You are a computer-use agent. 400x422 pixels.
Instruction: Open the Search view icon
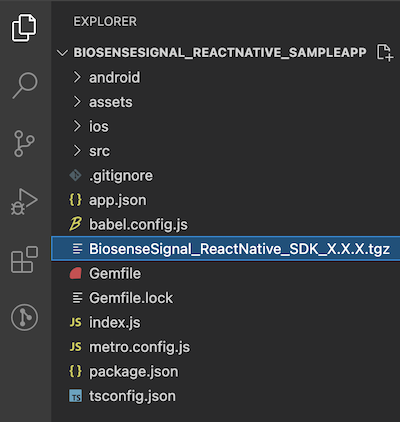point(25,85)
